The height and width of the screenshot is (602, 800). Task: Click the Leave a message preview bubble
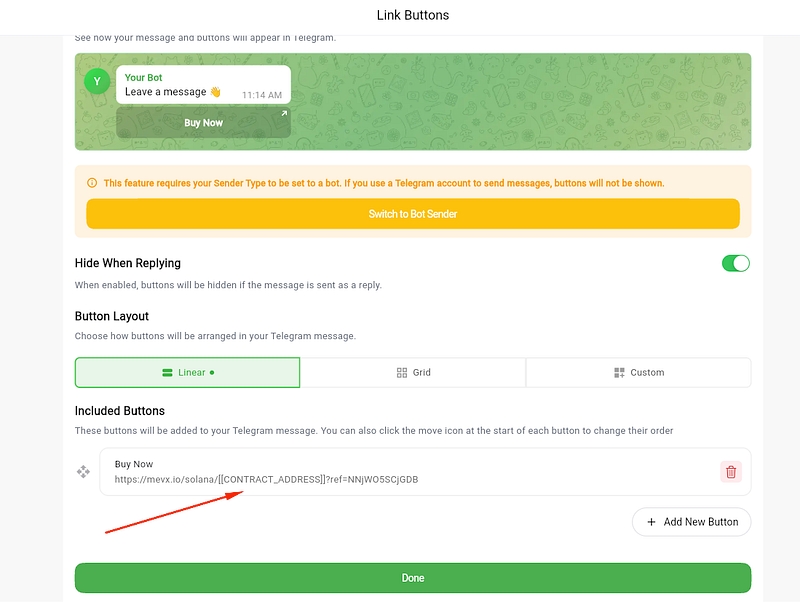pos(203,85)
